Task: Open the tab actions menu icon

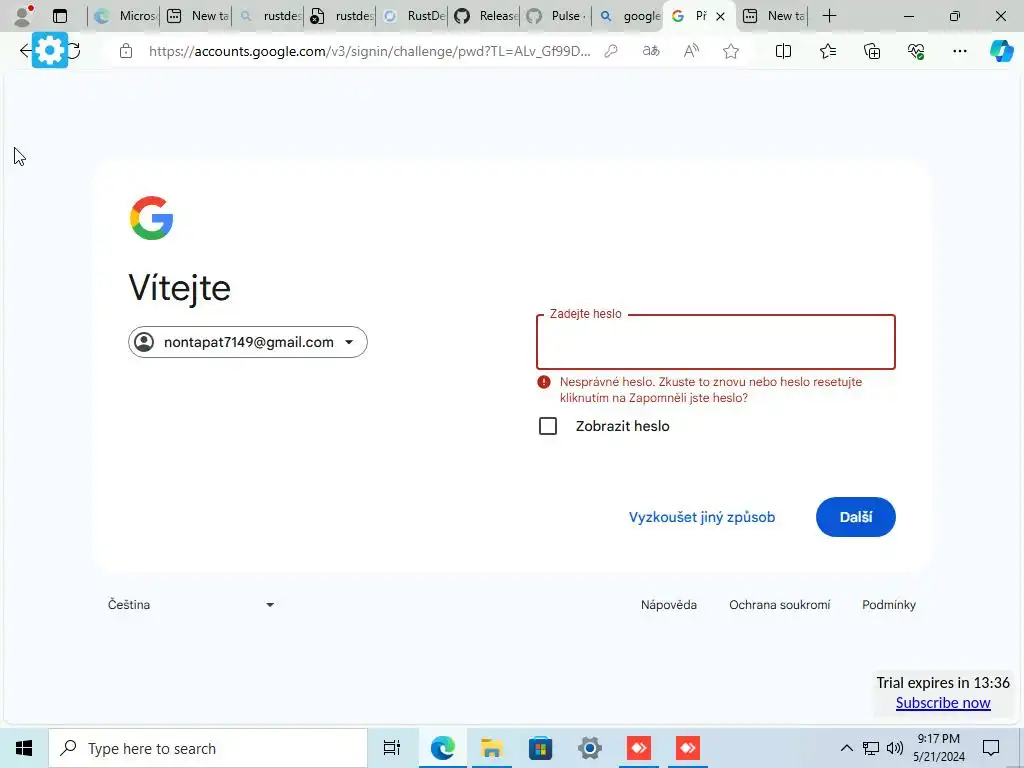Action: (60, 16)
